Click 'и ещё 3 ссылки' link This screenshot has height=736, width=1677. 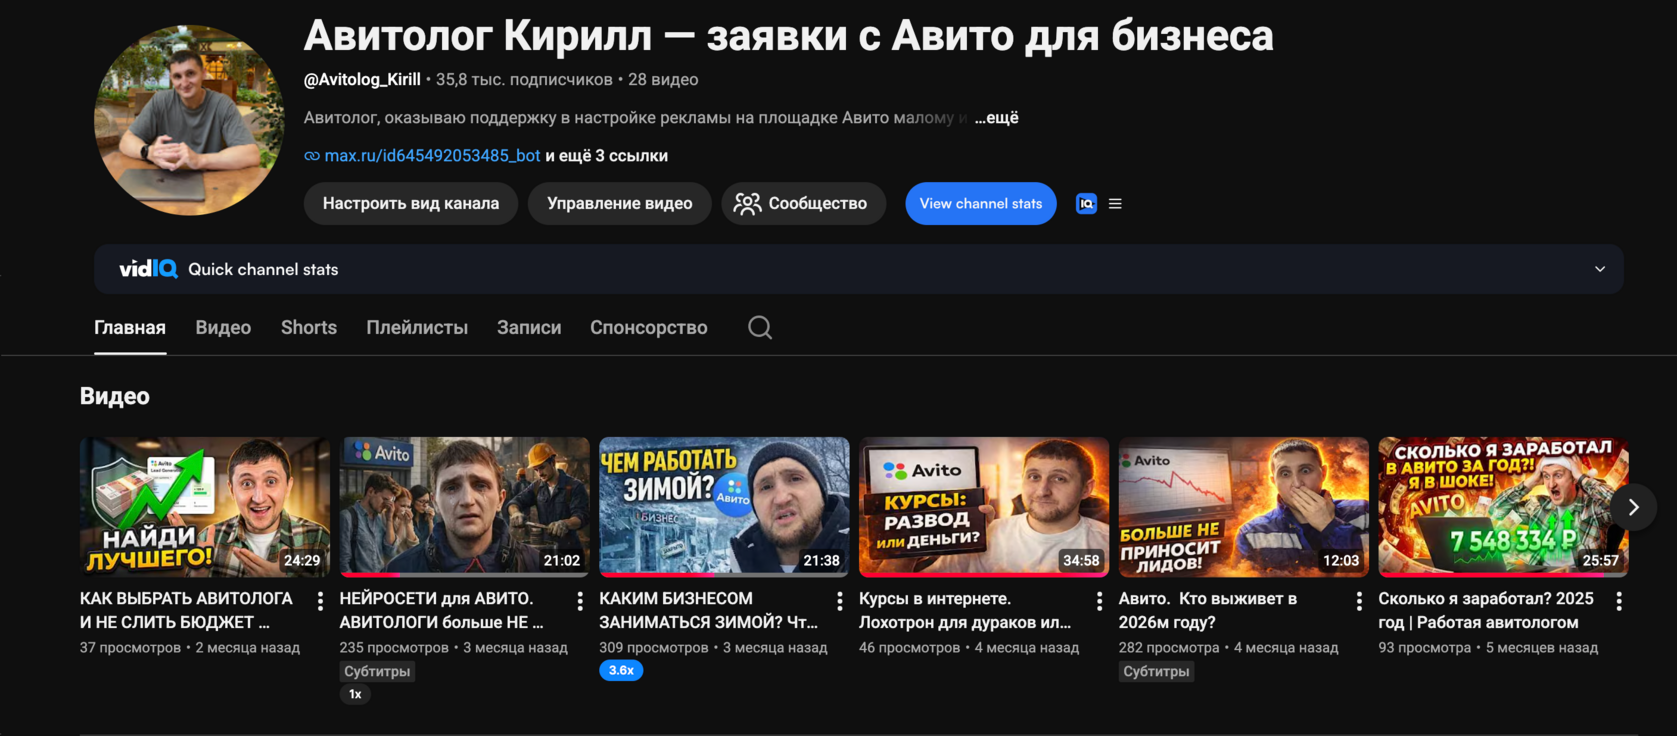click(607, 156)
